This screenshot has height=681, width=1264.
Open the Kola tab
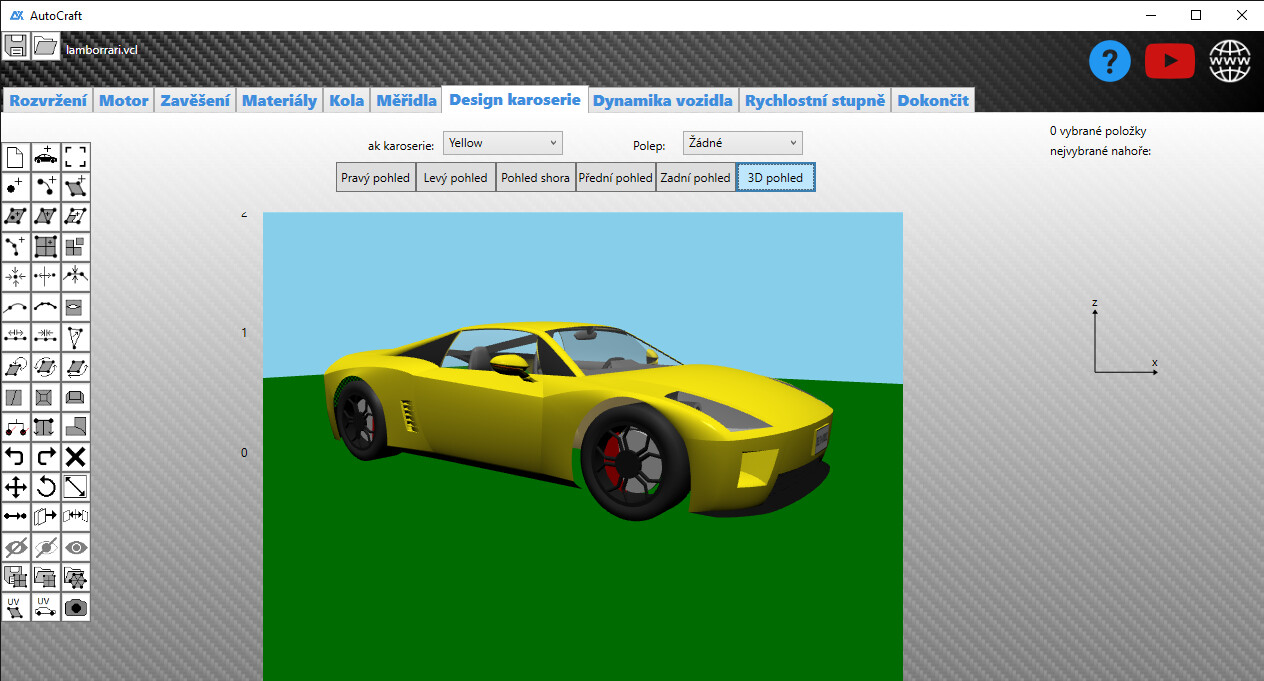pos(347,100)
